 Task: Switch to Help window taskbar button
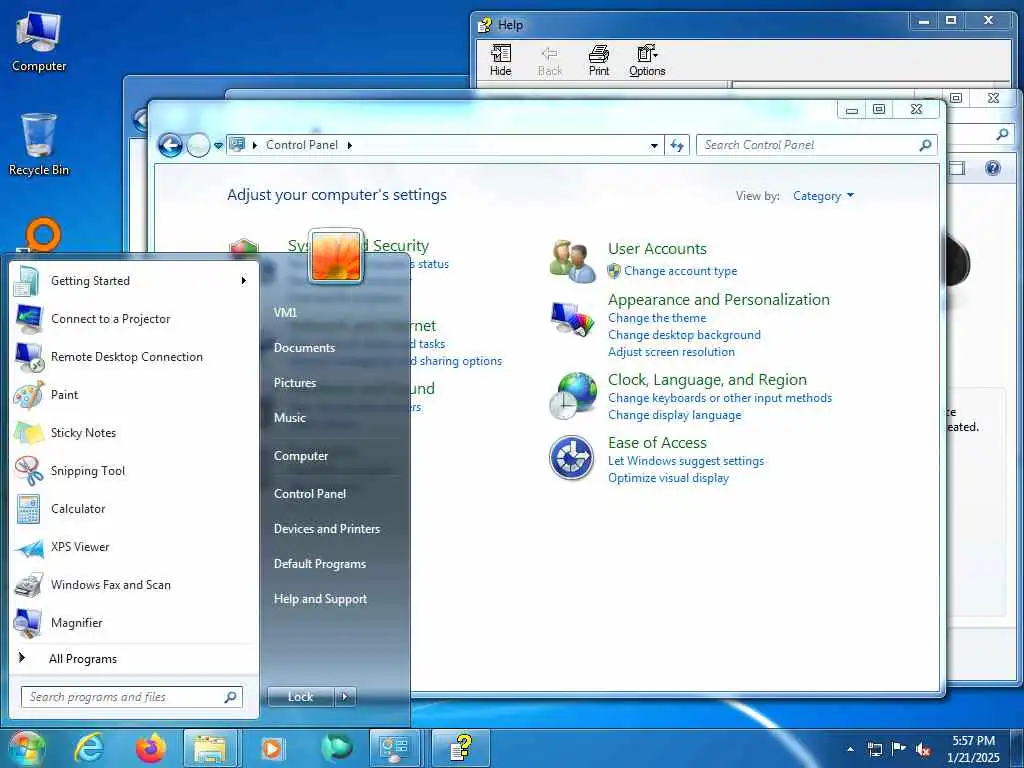point(460,748)
